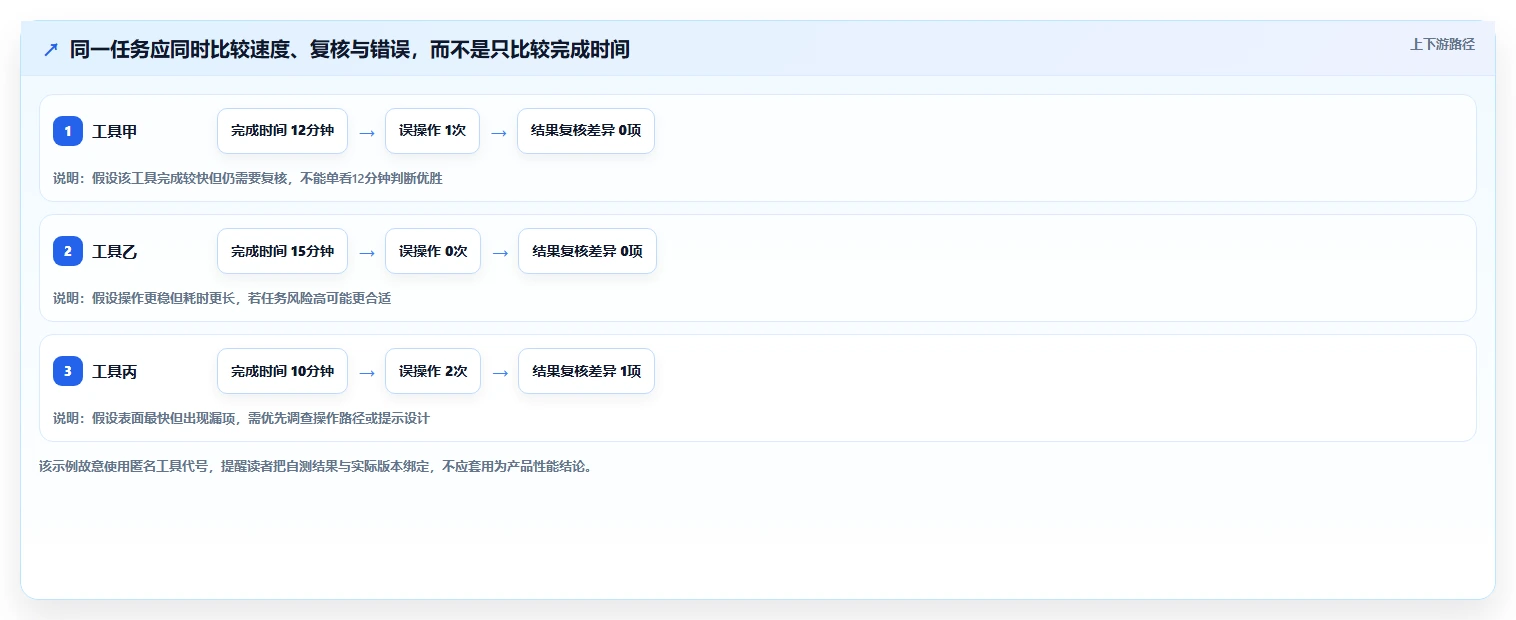Click the 结果复核差异 1项 chip
Image resolution: width=1516 pixels, height=620 pixels.
point(586,371)
